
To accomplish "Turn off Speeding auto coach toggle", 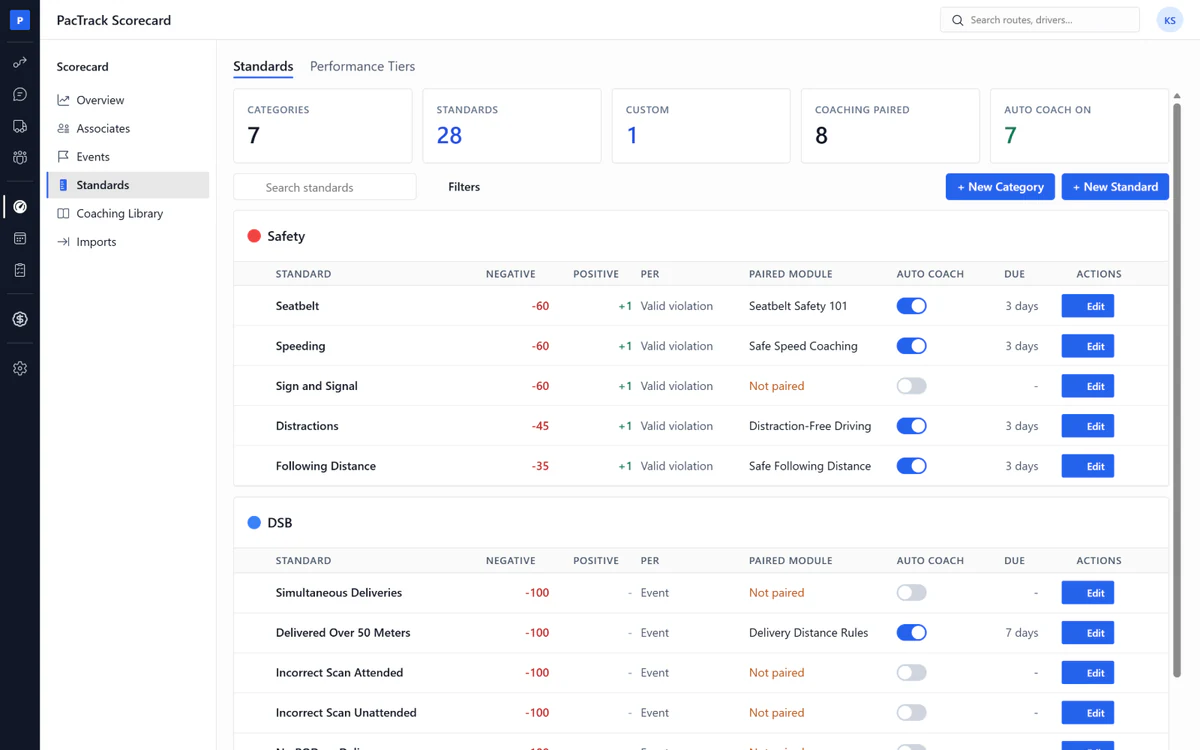I will click(911, 346).
